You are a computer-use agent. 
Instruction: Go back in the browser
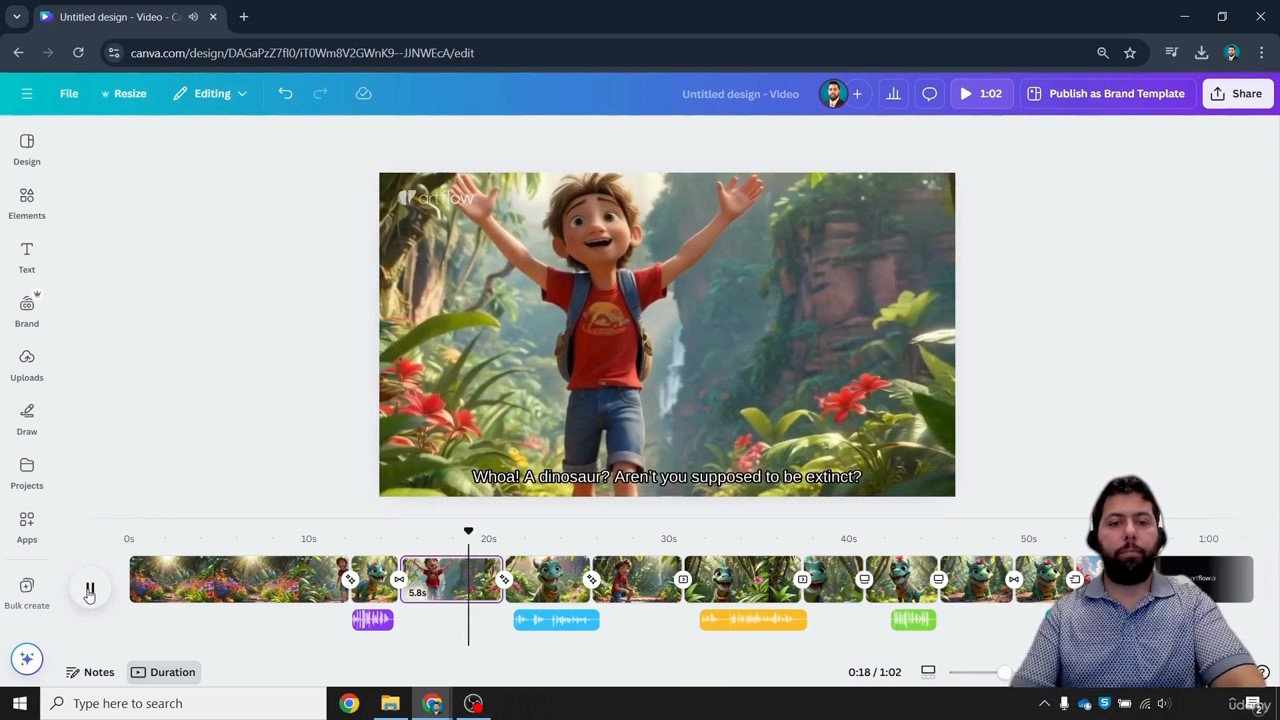(x=19, y=53)
